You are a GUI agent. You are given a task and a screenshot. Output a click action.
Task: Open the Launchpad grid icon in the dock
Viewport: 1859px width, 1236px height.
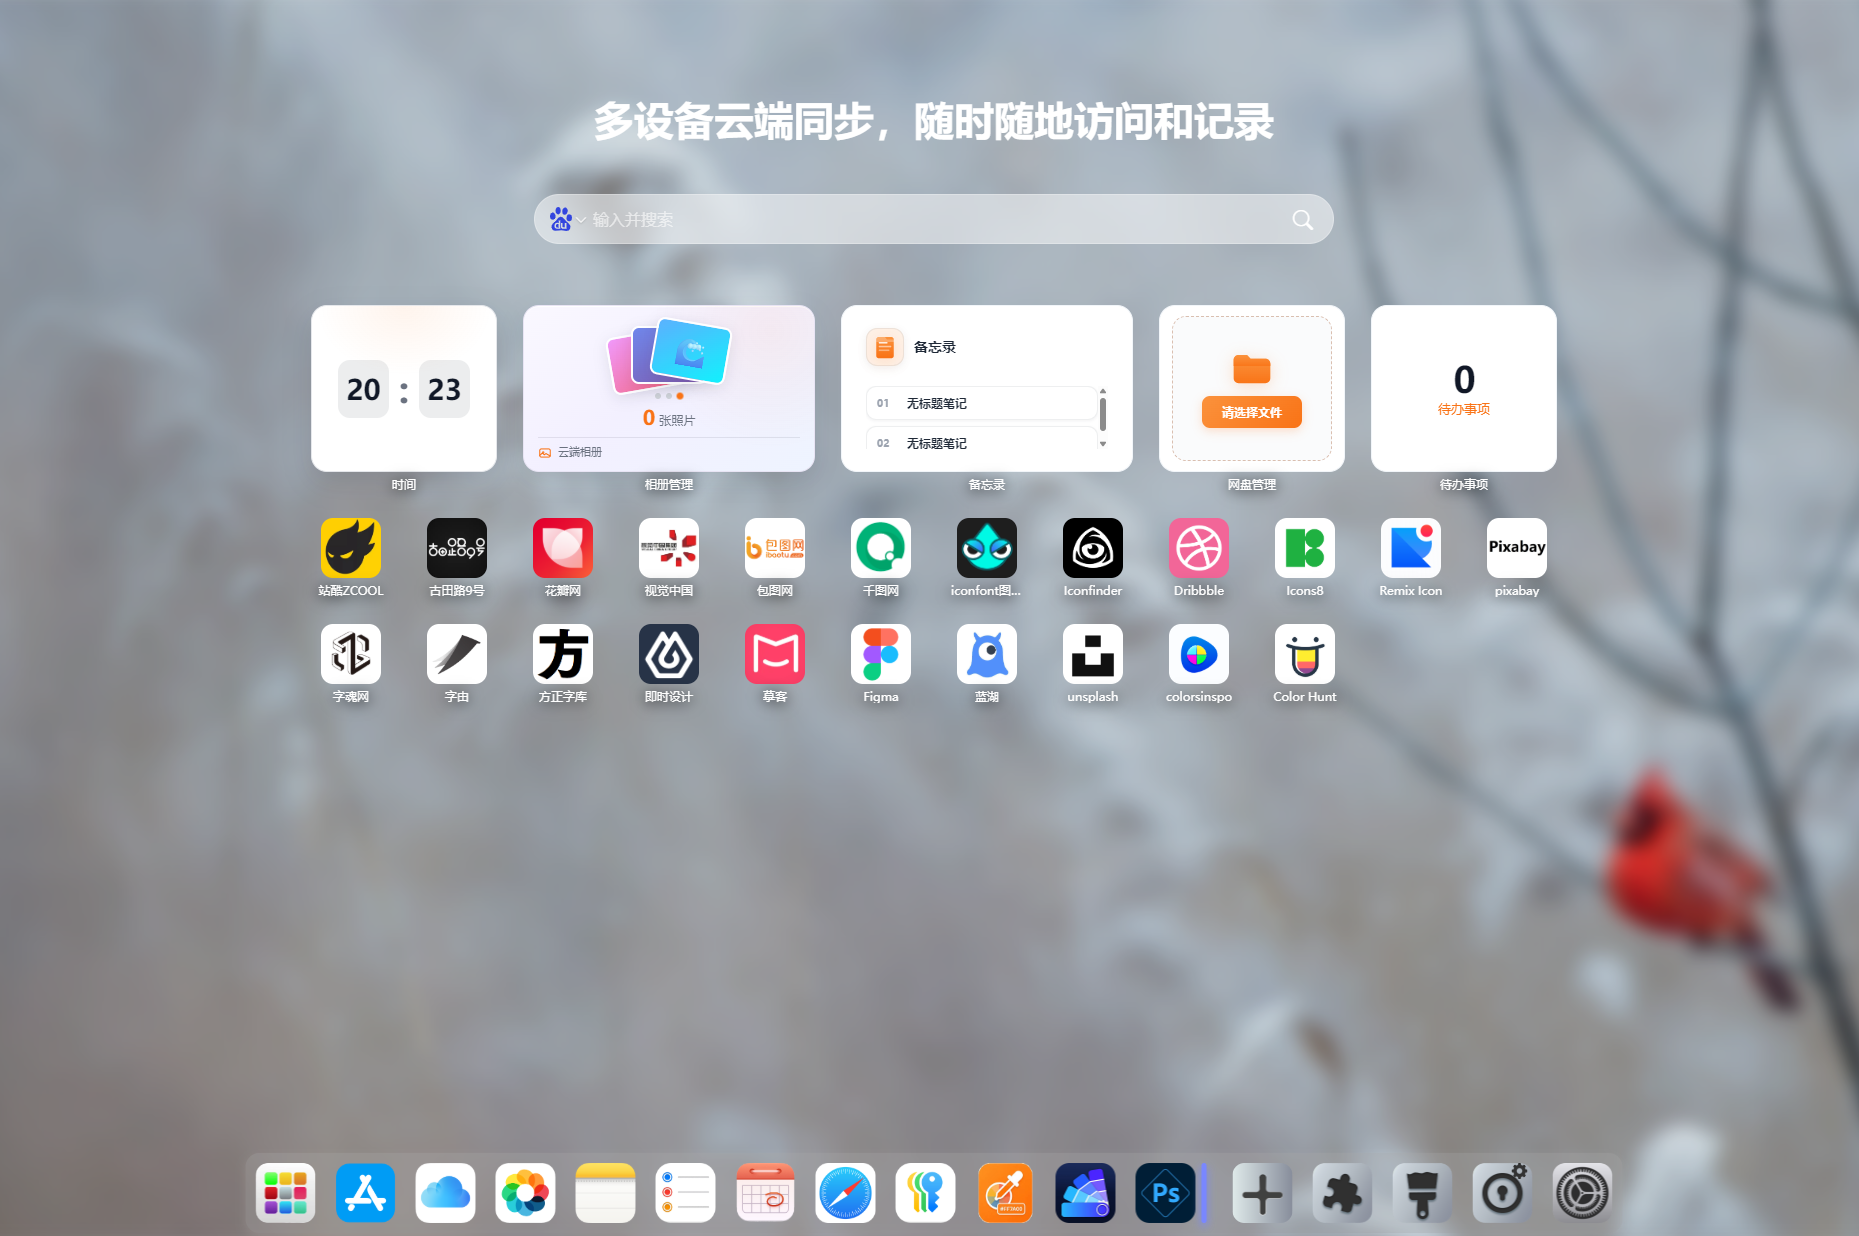click(x=285, y=1193)
